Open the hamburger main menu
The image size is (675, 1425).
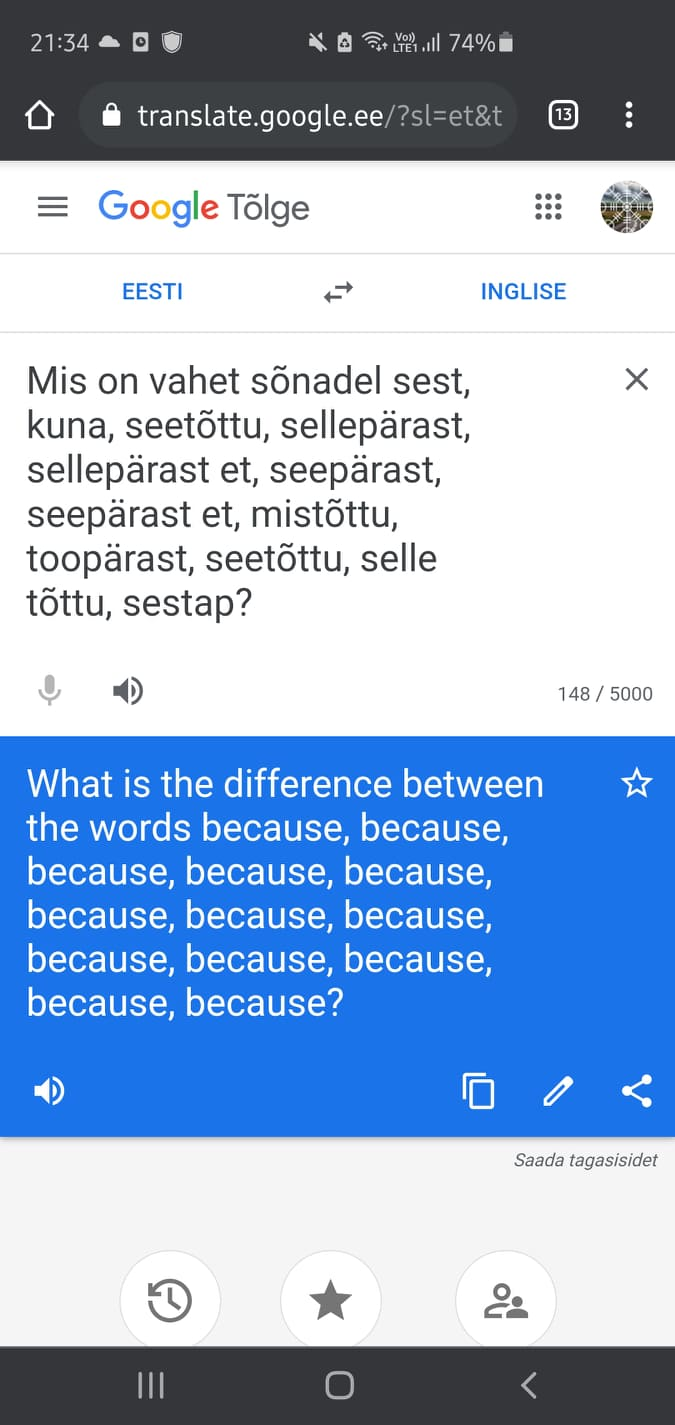point(52,207)
